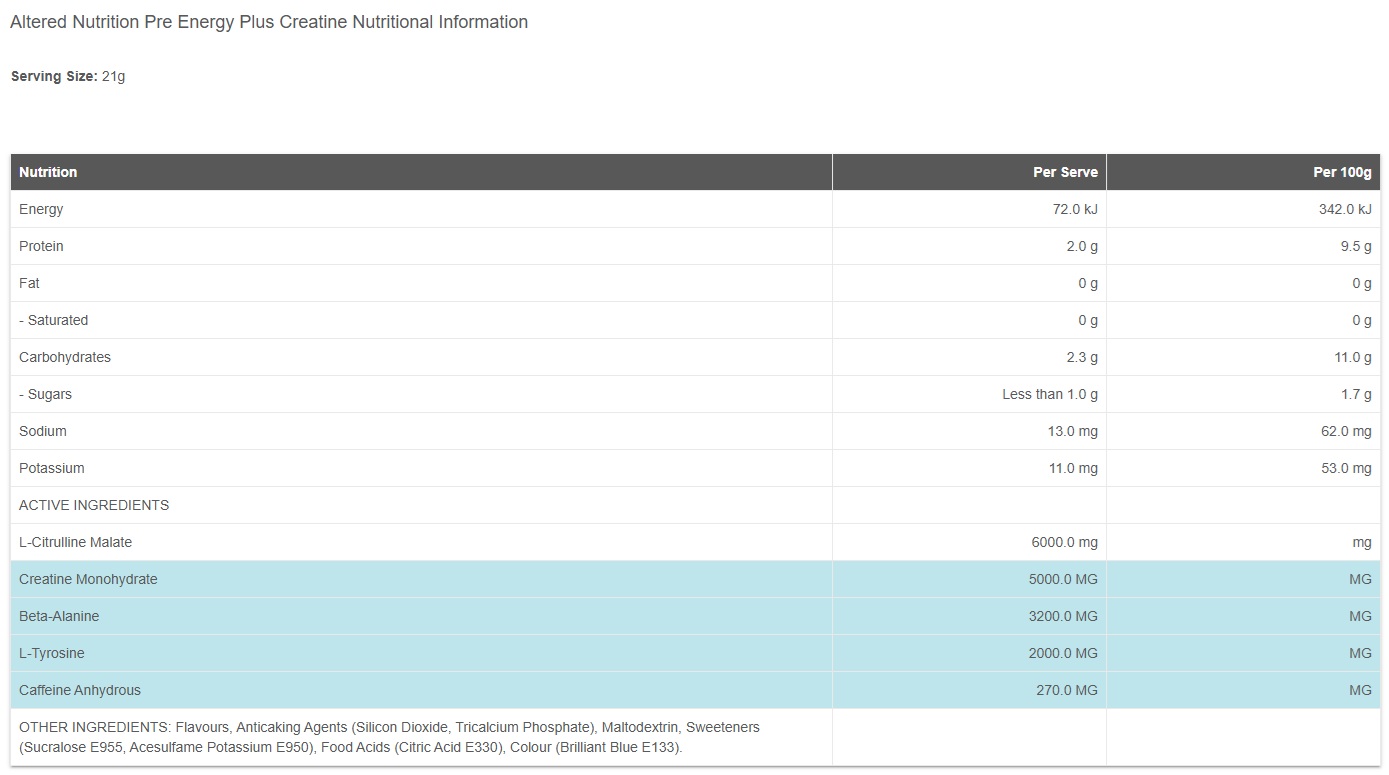Select the 'Potassium' row label

tap(52, 468)
